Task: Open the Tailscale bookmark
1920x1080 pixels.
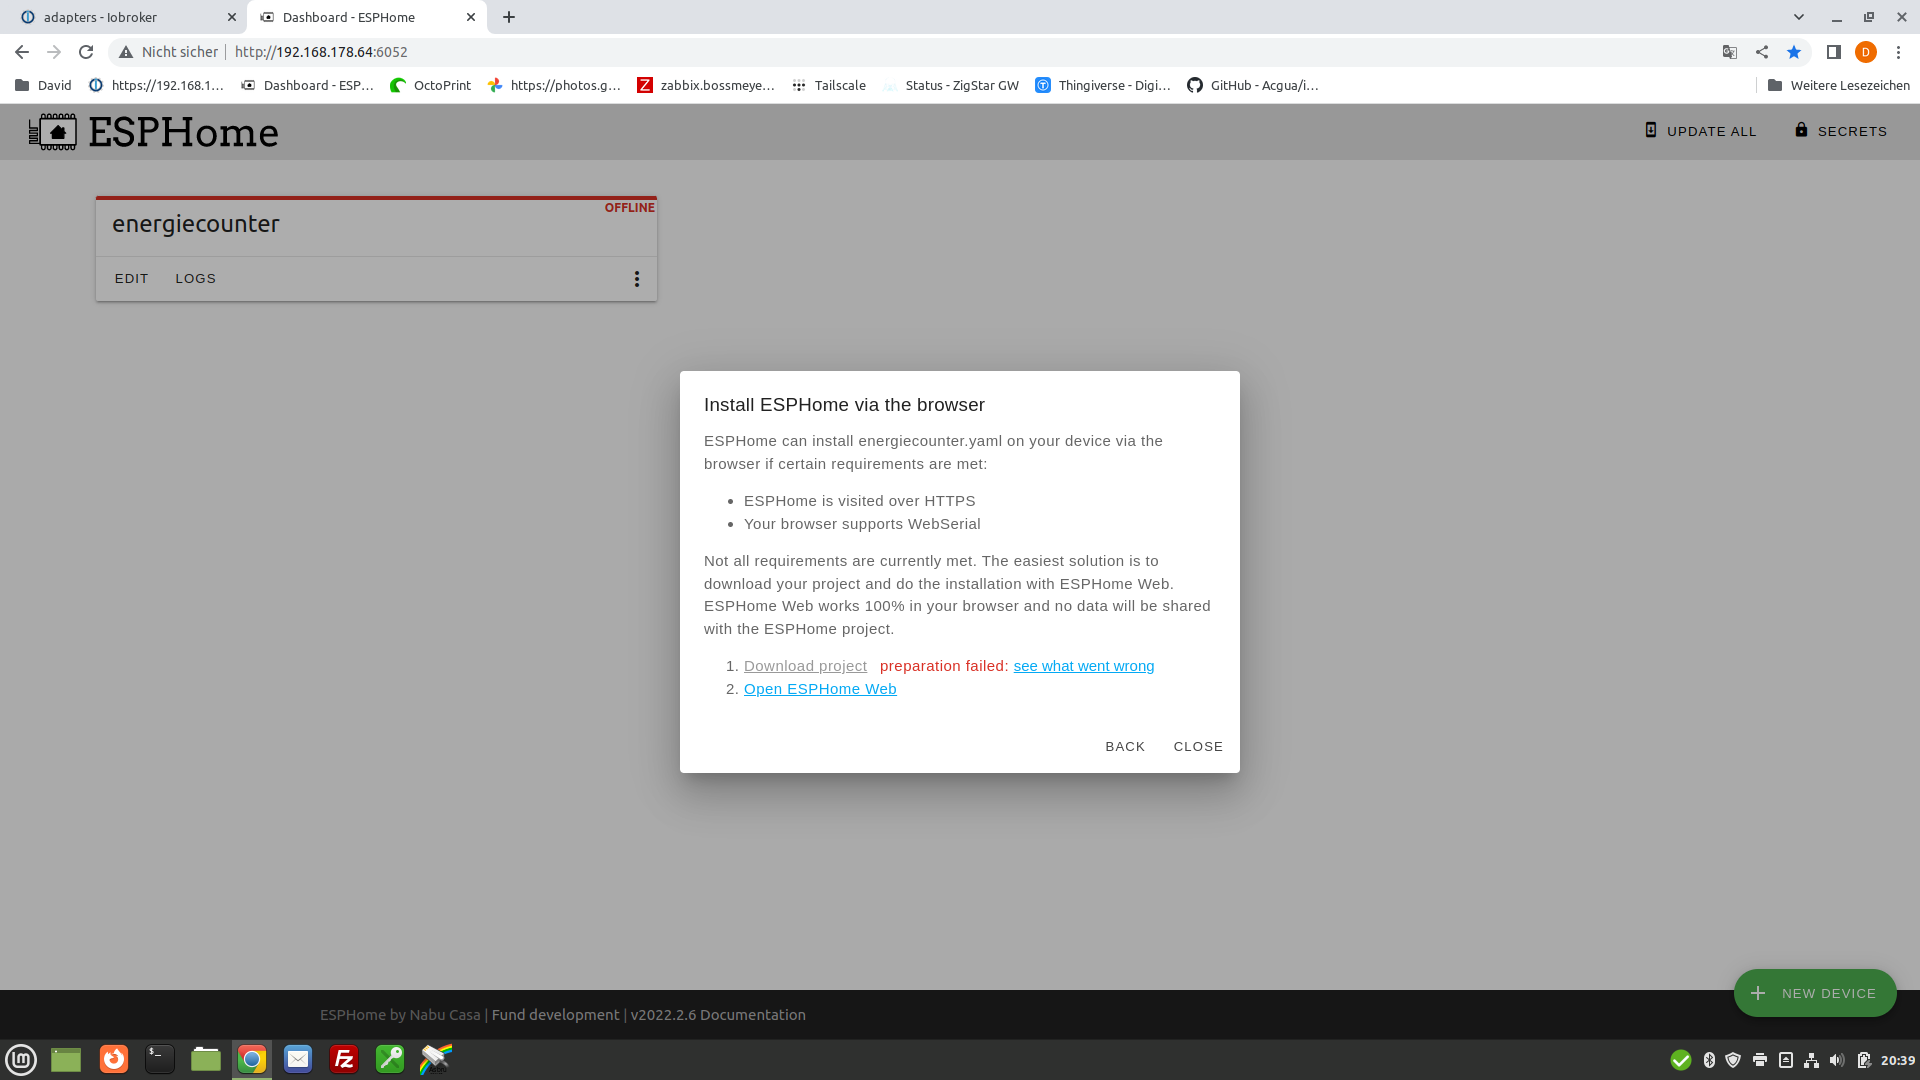Action: [829, 85]
